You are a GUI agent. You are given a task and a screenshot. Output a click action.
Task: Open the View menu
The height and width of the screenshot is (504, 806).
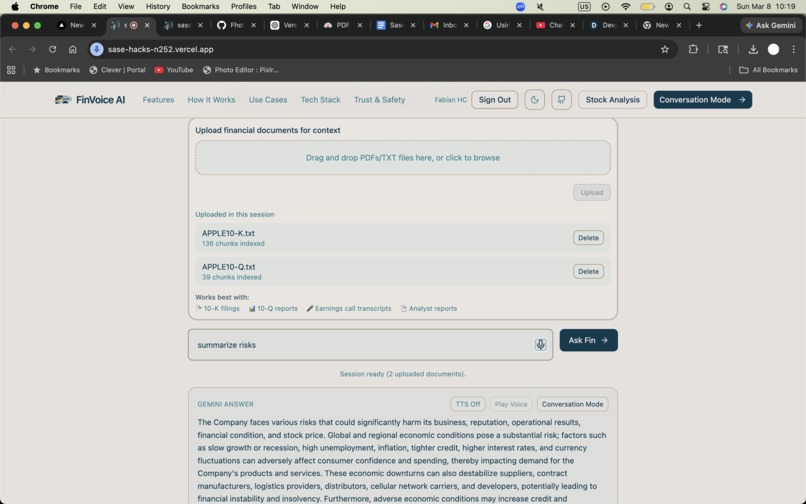(126, 7)
